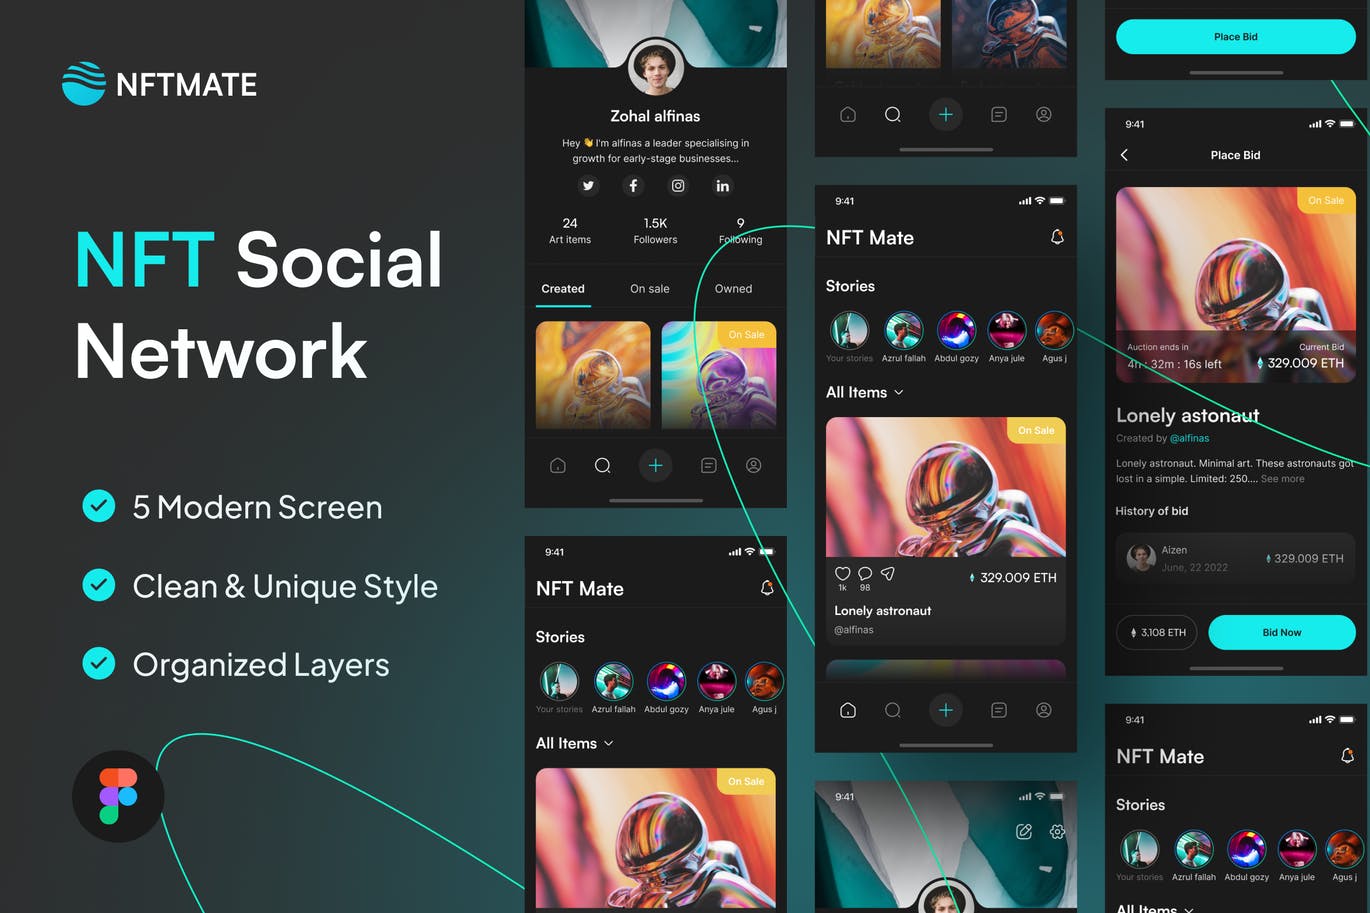Click the Twitter icon on Zohal's profile
The image size is (1370, 913).
click(x=588, y=186)
